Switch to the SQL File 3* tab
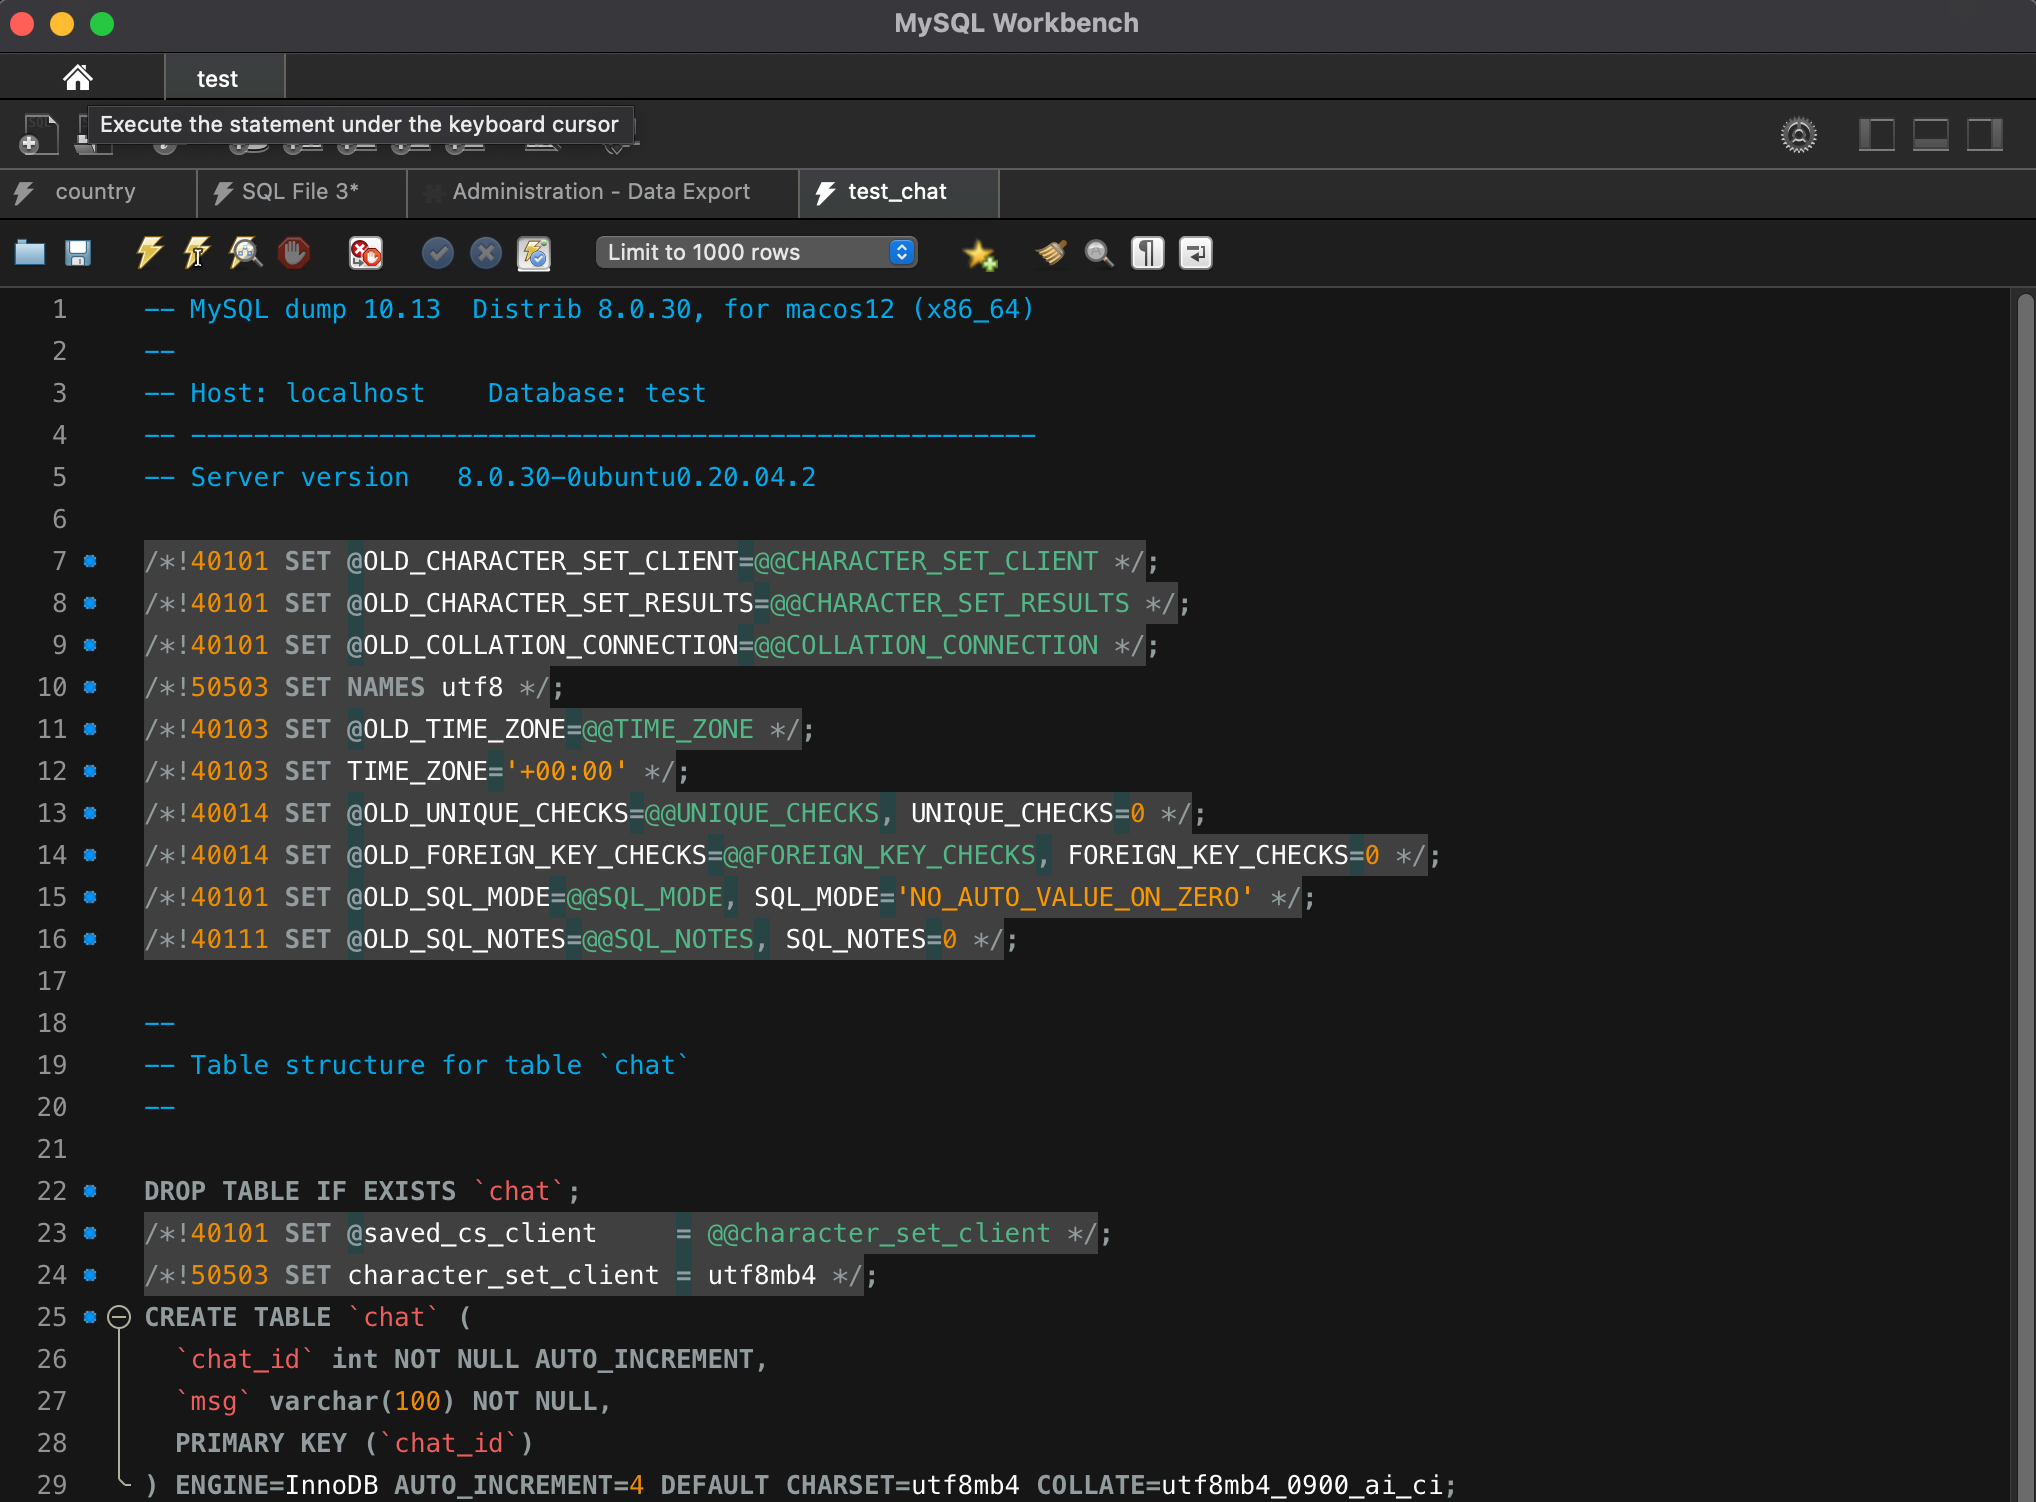Image resolution: width=2036 pixels, height=1502 pixels. point(300,192)
